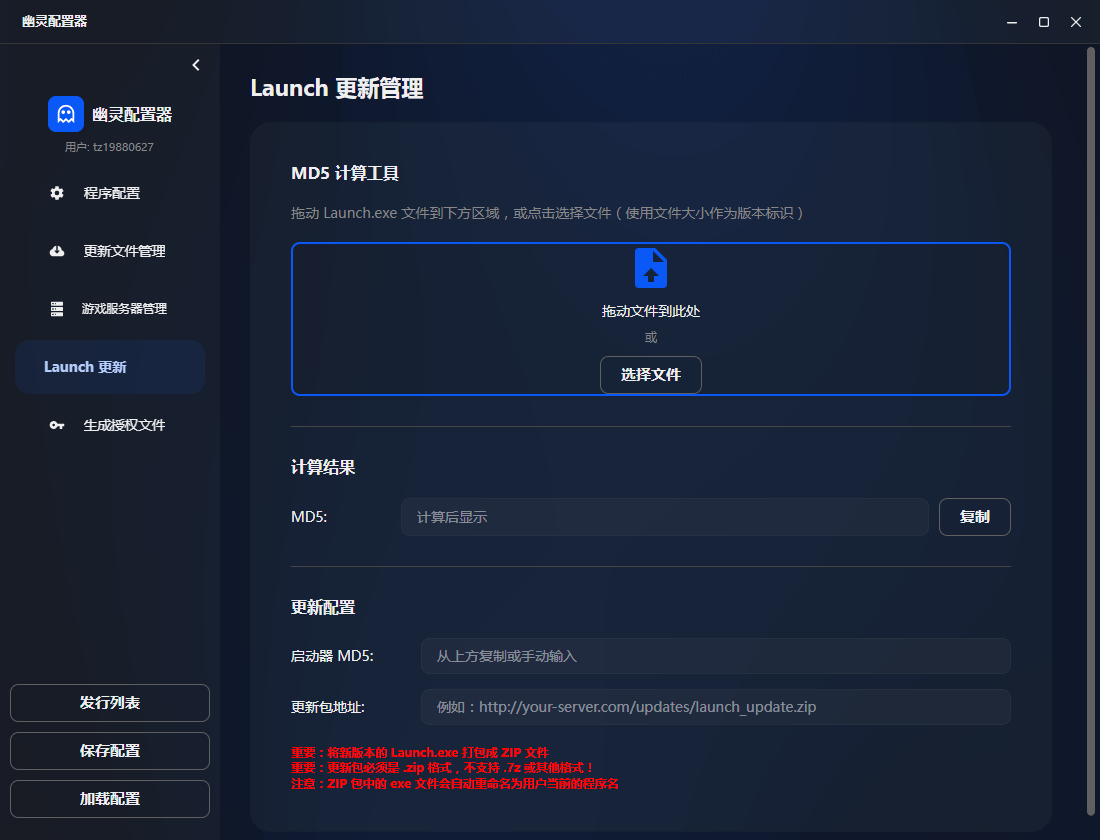Image resolution: width=1100 pixels, height=840 pixels.
Task: Click the 保存配置 button
Action: point(110,751)
